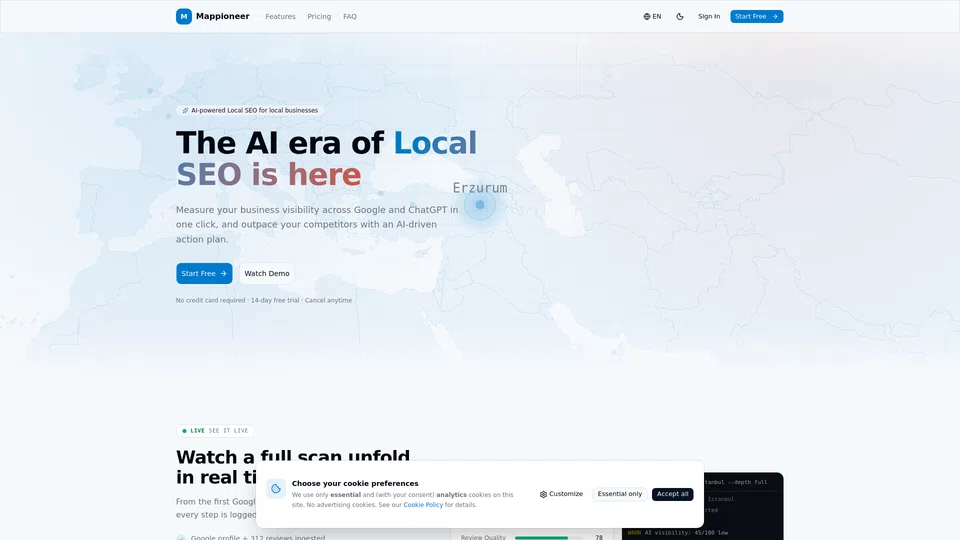Open the Features nav link
This screenshot has height=540, width=960.
pos(280,17)
